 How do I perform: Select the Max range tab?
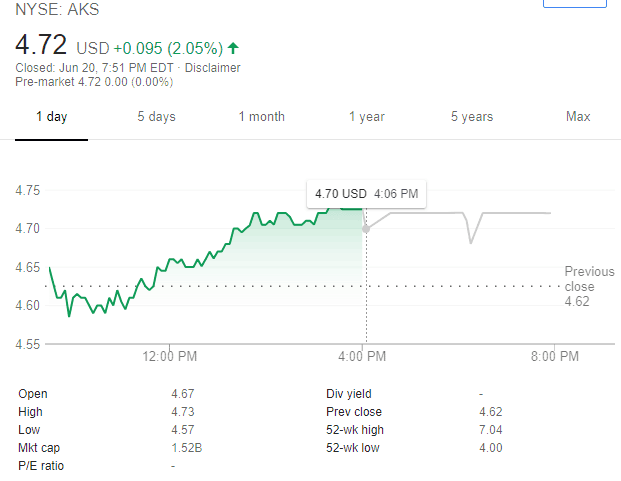click(578, 117)
